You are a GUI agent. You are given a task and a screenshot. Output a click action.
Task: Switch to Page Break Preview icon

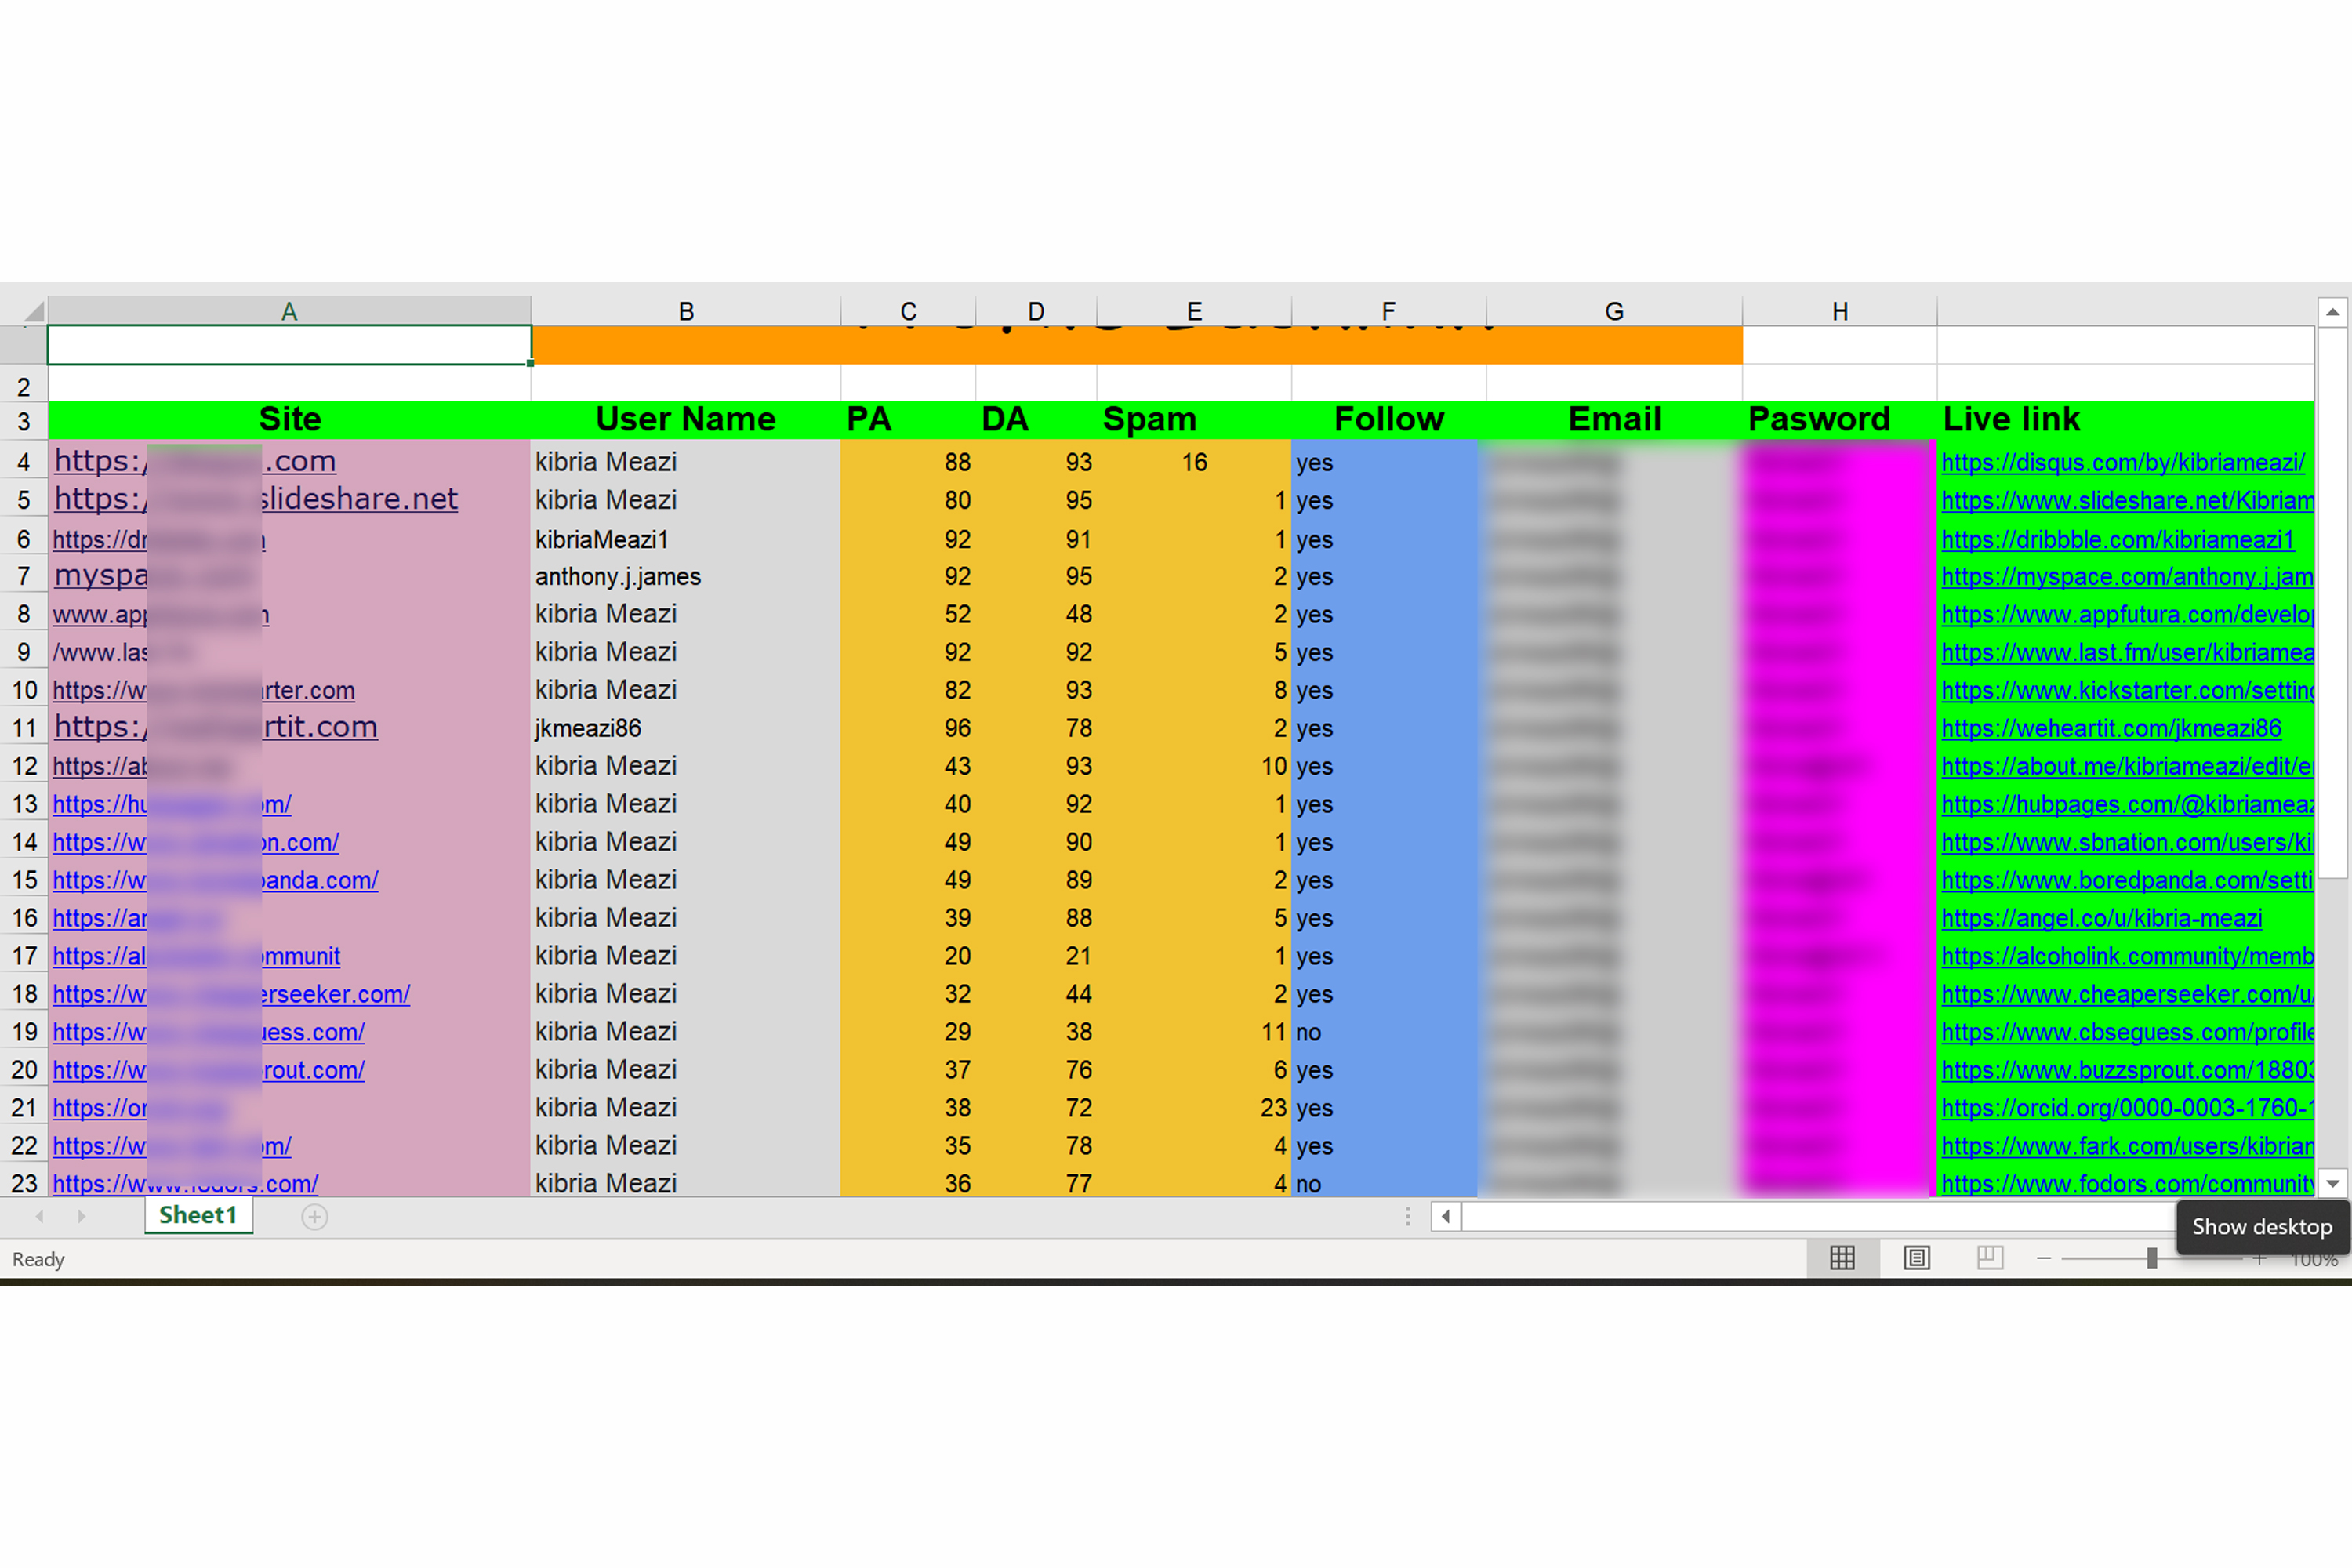point(1990,1258)
